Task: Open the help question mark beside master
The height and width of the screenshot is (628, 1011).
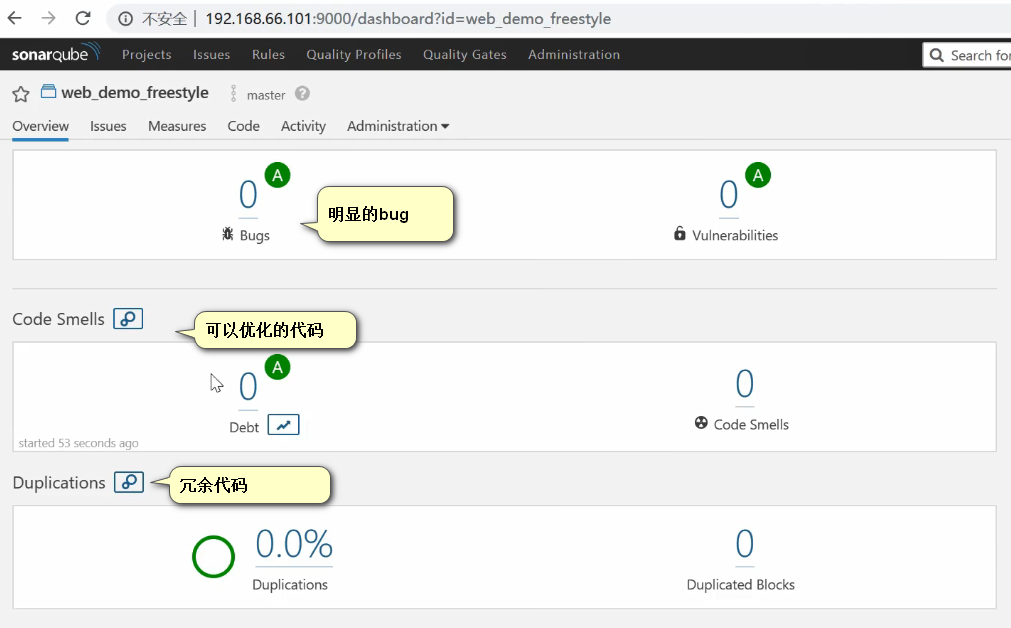Action: 302,93
